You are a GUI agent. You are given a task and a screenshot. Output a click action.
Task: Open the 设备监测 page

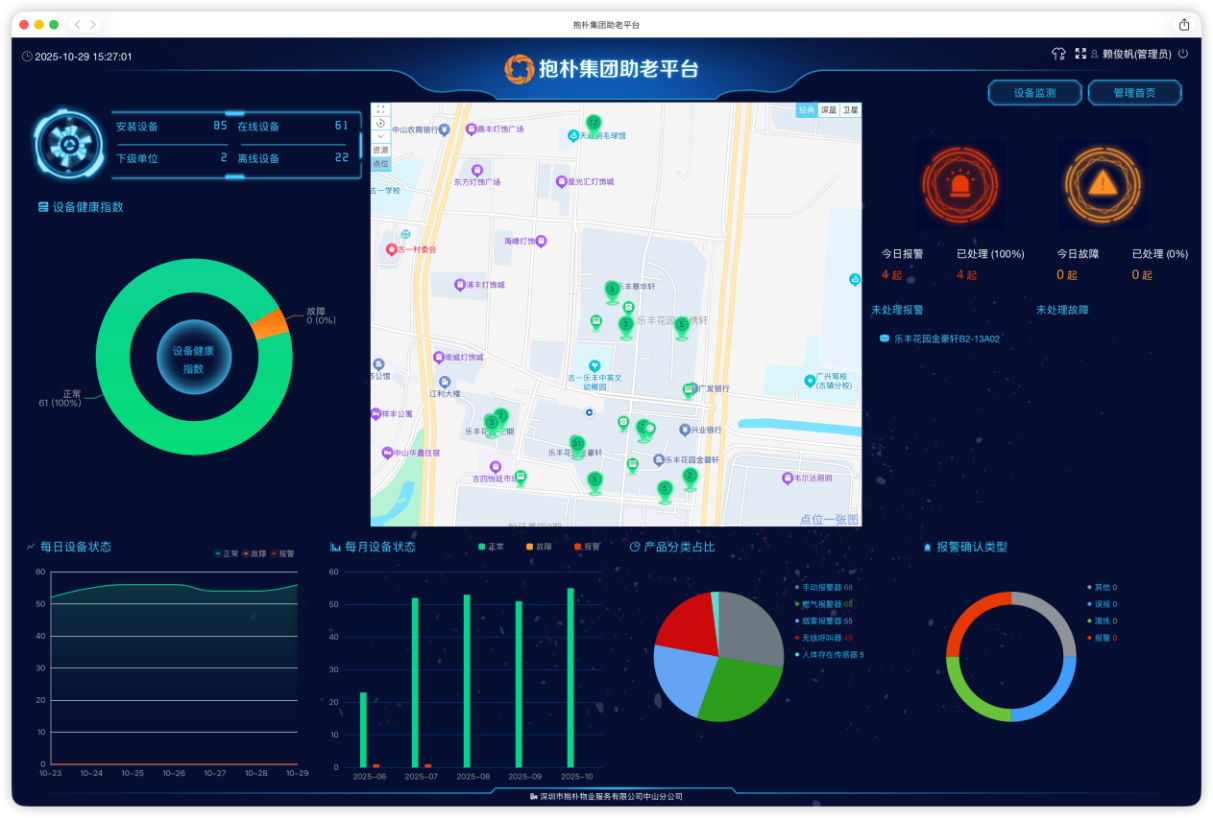(1034, 93)
